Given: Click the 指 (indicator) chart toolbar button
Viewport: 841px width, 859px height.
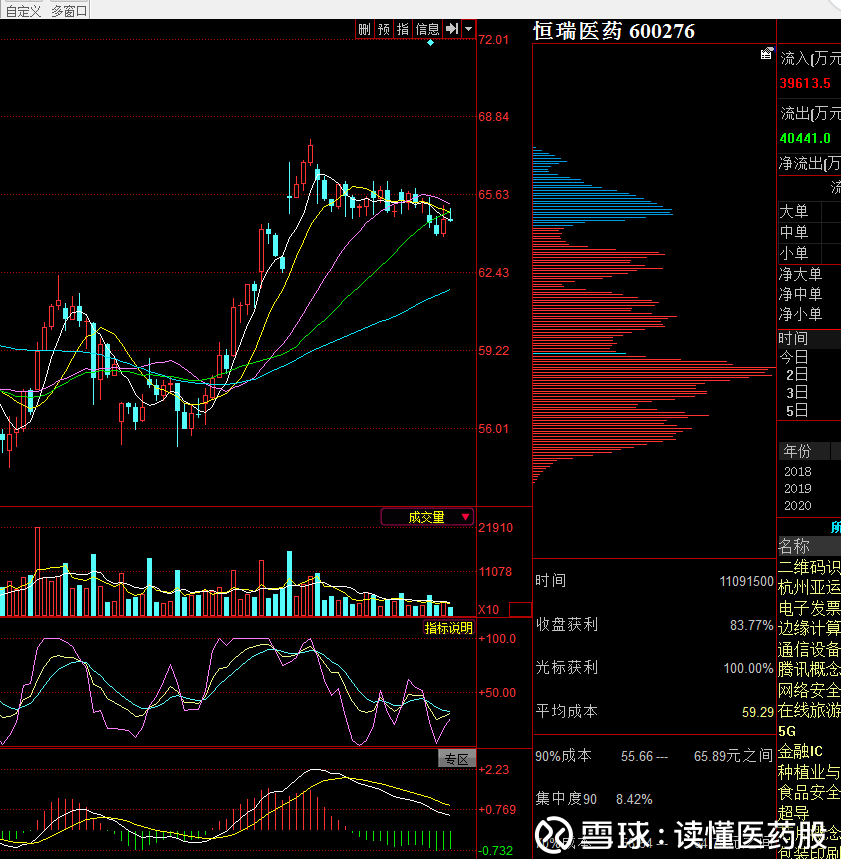Looking at the screenshot, I should 403,29.
